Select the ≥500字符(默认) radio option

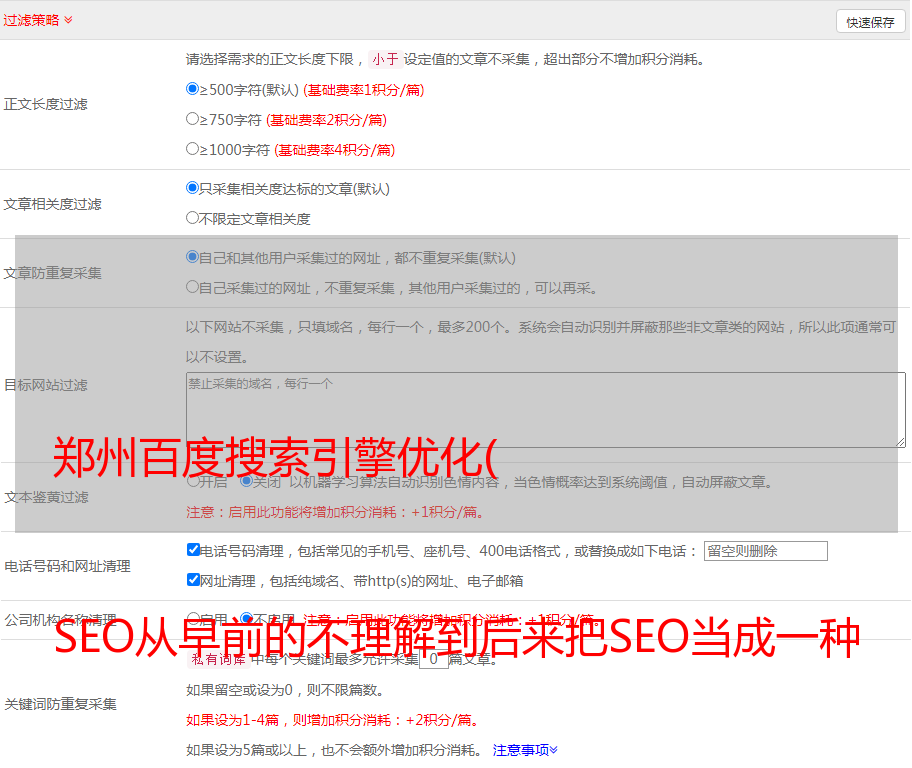[193, 89]
